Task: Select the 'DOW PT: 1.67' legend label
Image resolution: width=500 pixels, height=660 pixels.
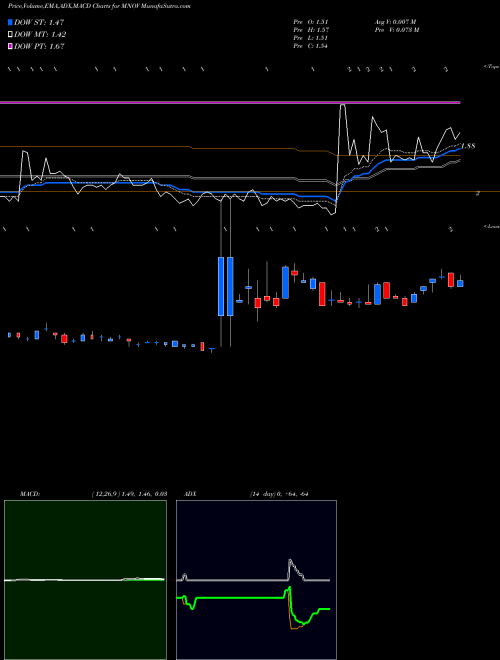Action: click(x=39, y=46)
